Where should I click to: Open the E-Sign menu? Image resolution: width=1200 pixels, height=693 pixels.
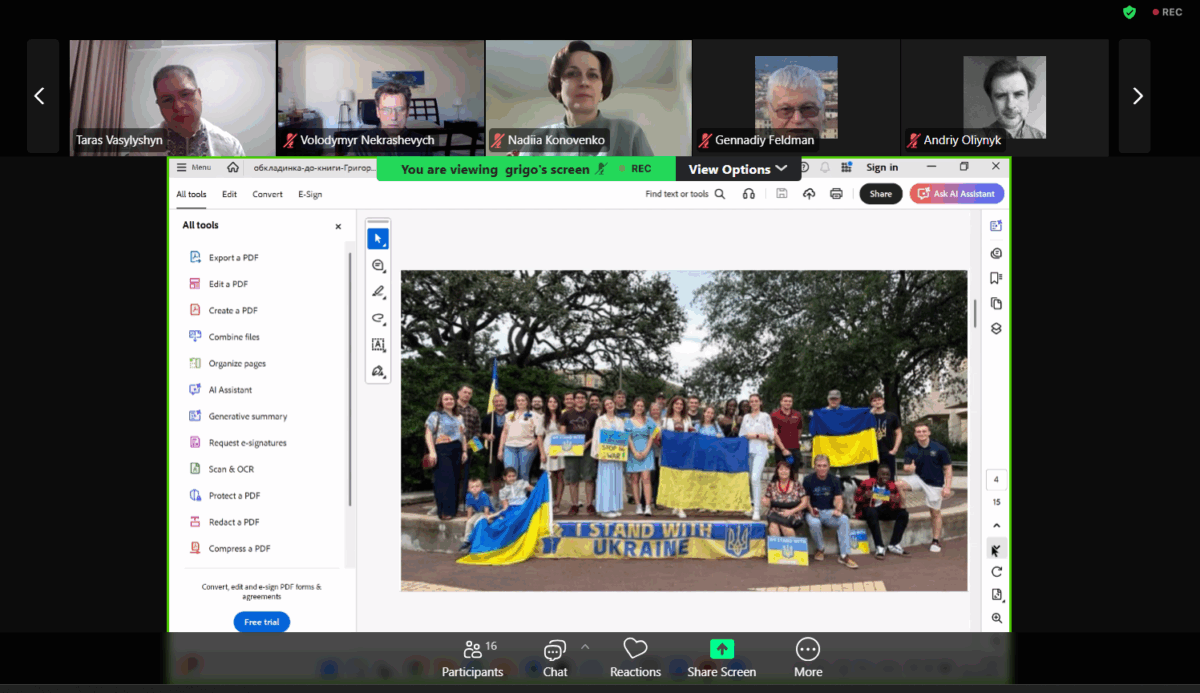pyautogui.click(x=310, y=194)
